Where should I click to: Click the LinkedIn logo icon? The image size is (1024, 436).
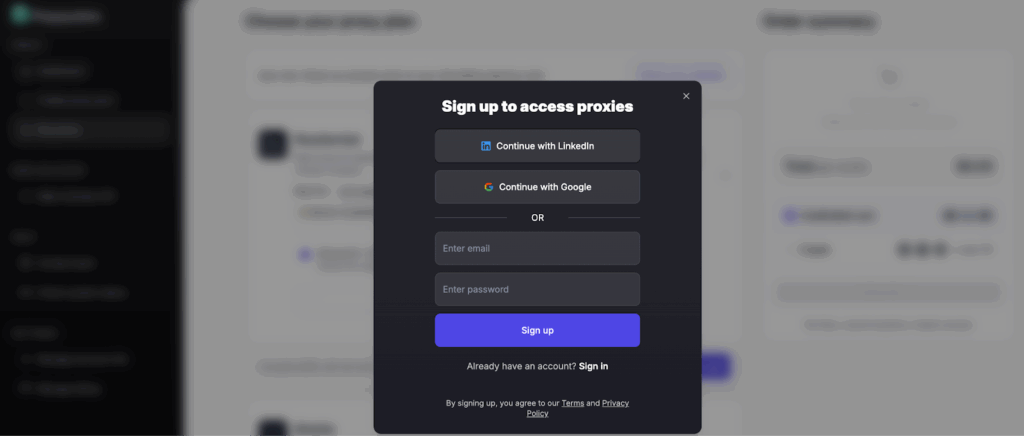tap(486, 146)
